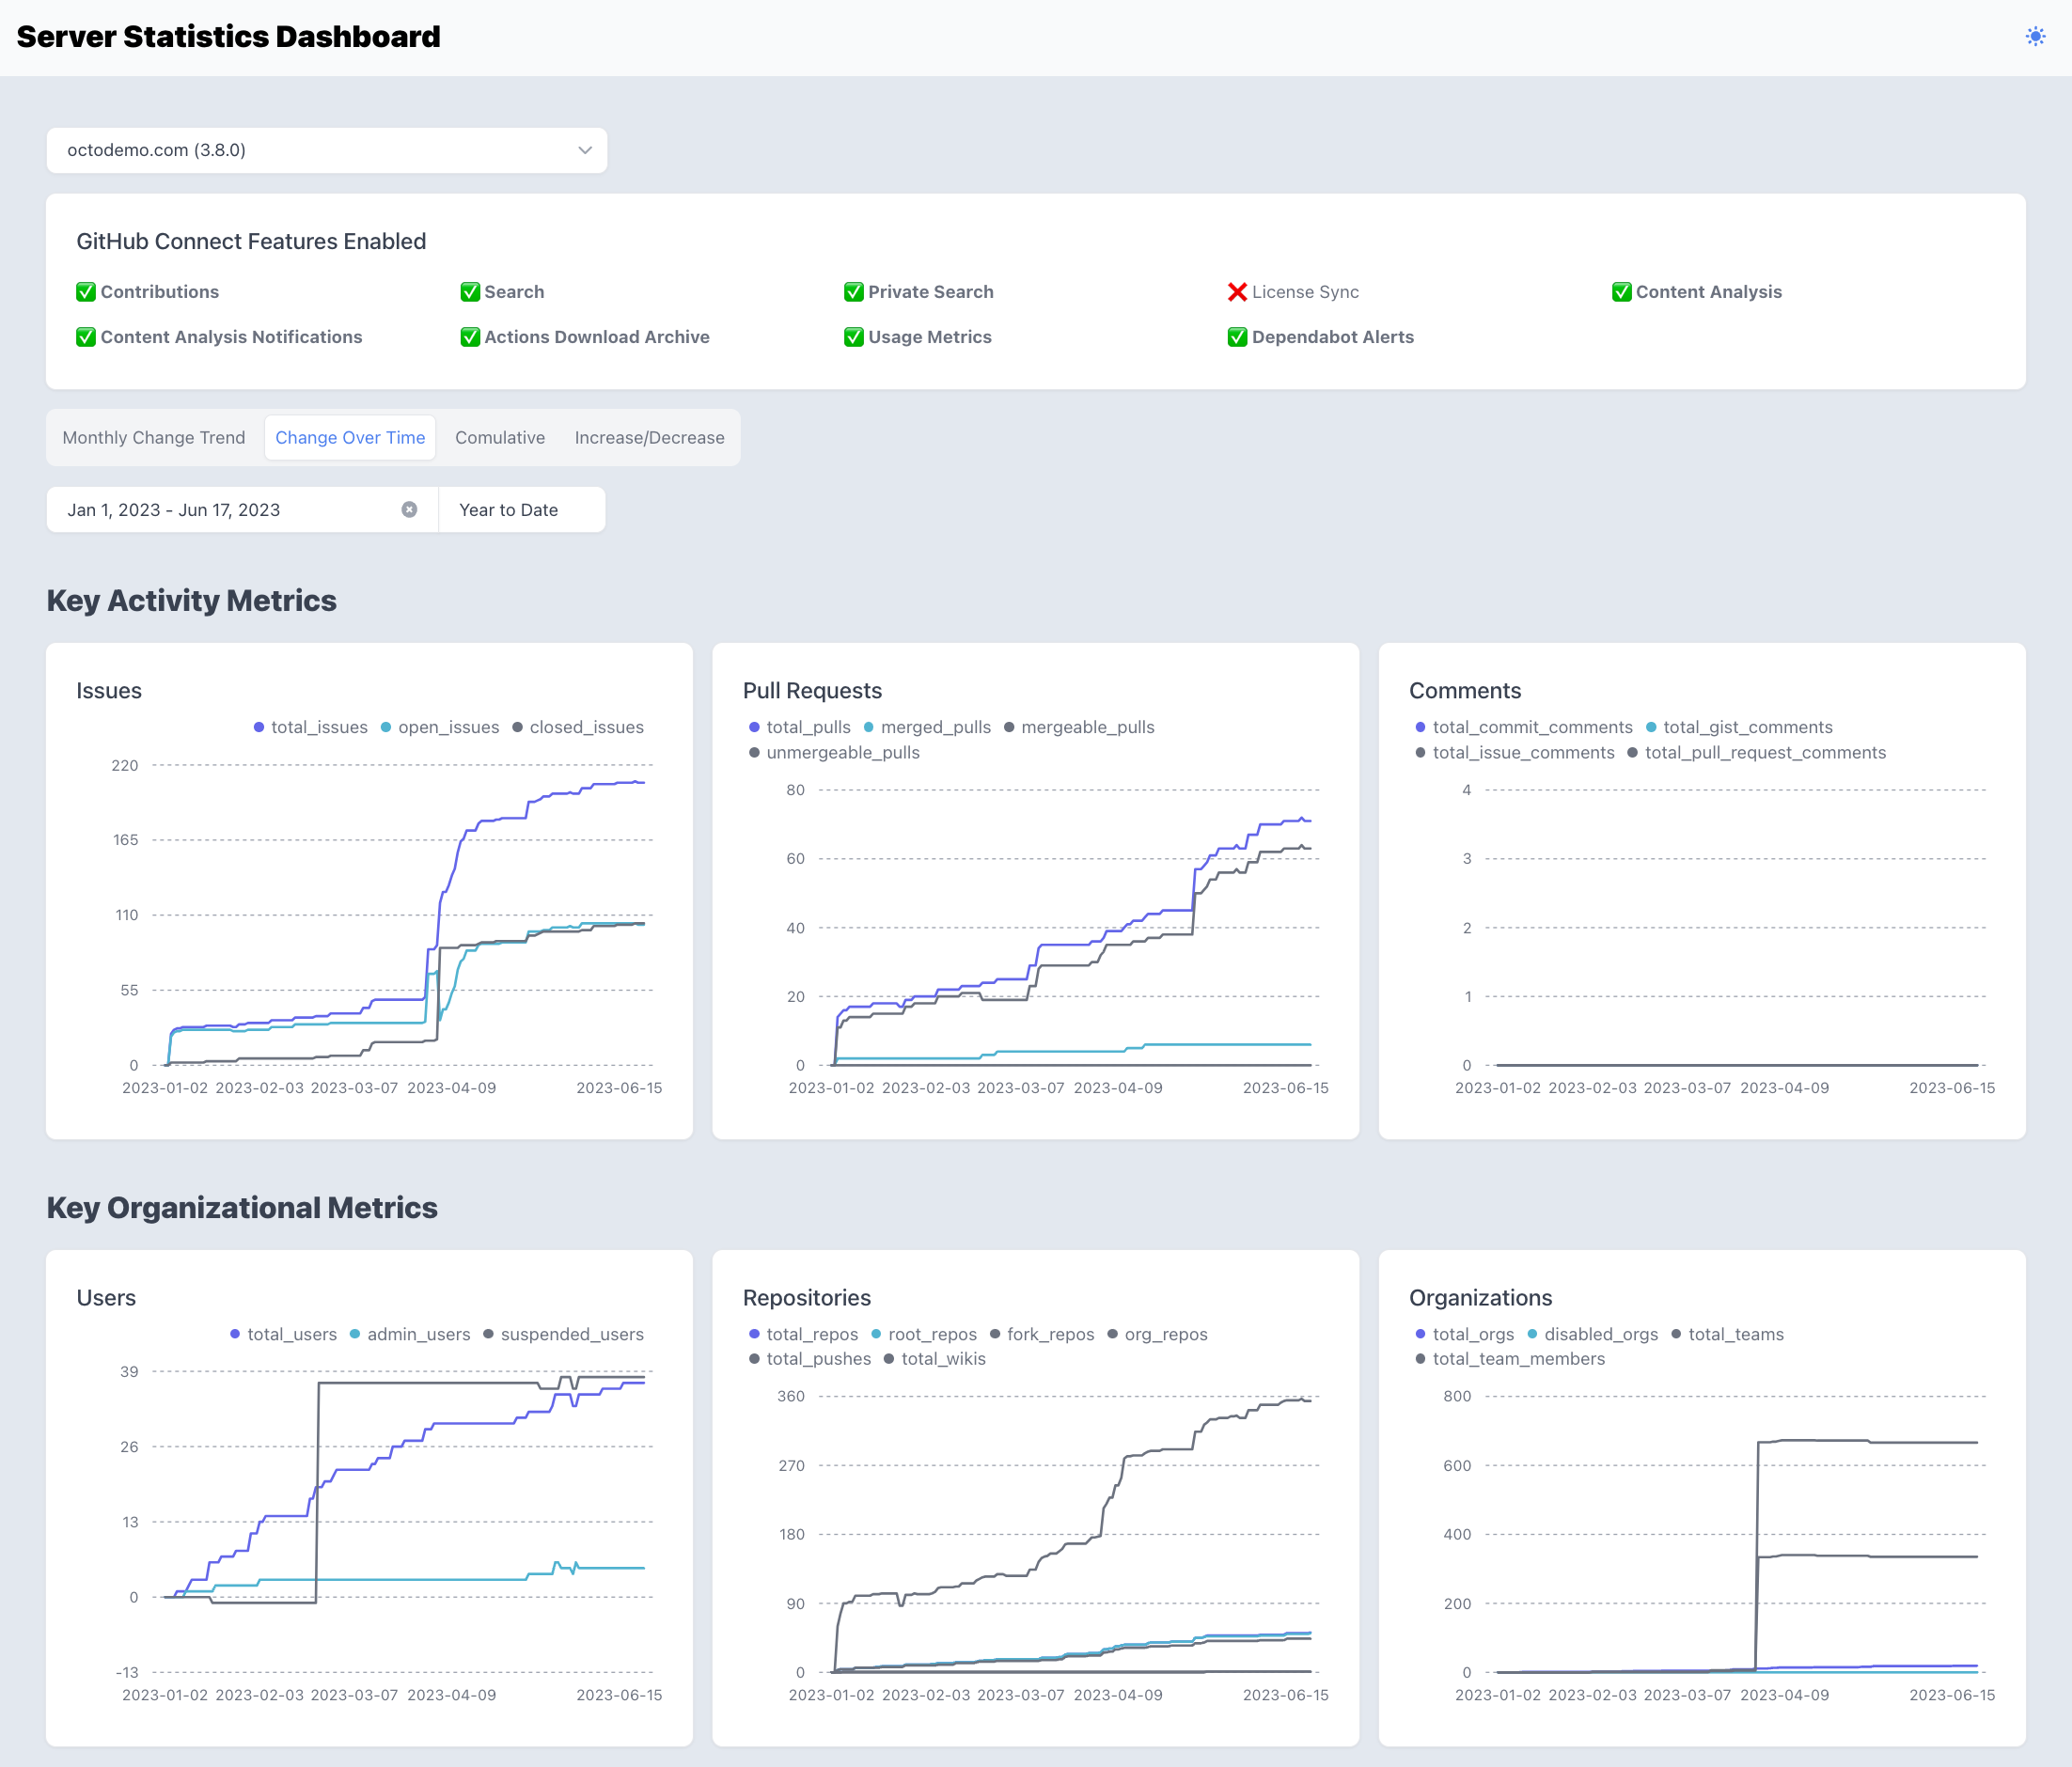Click the green check beside Dependabot Alerts

point(1237,337)
